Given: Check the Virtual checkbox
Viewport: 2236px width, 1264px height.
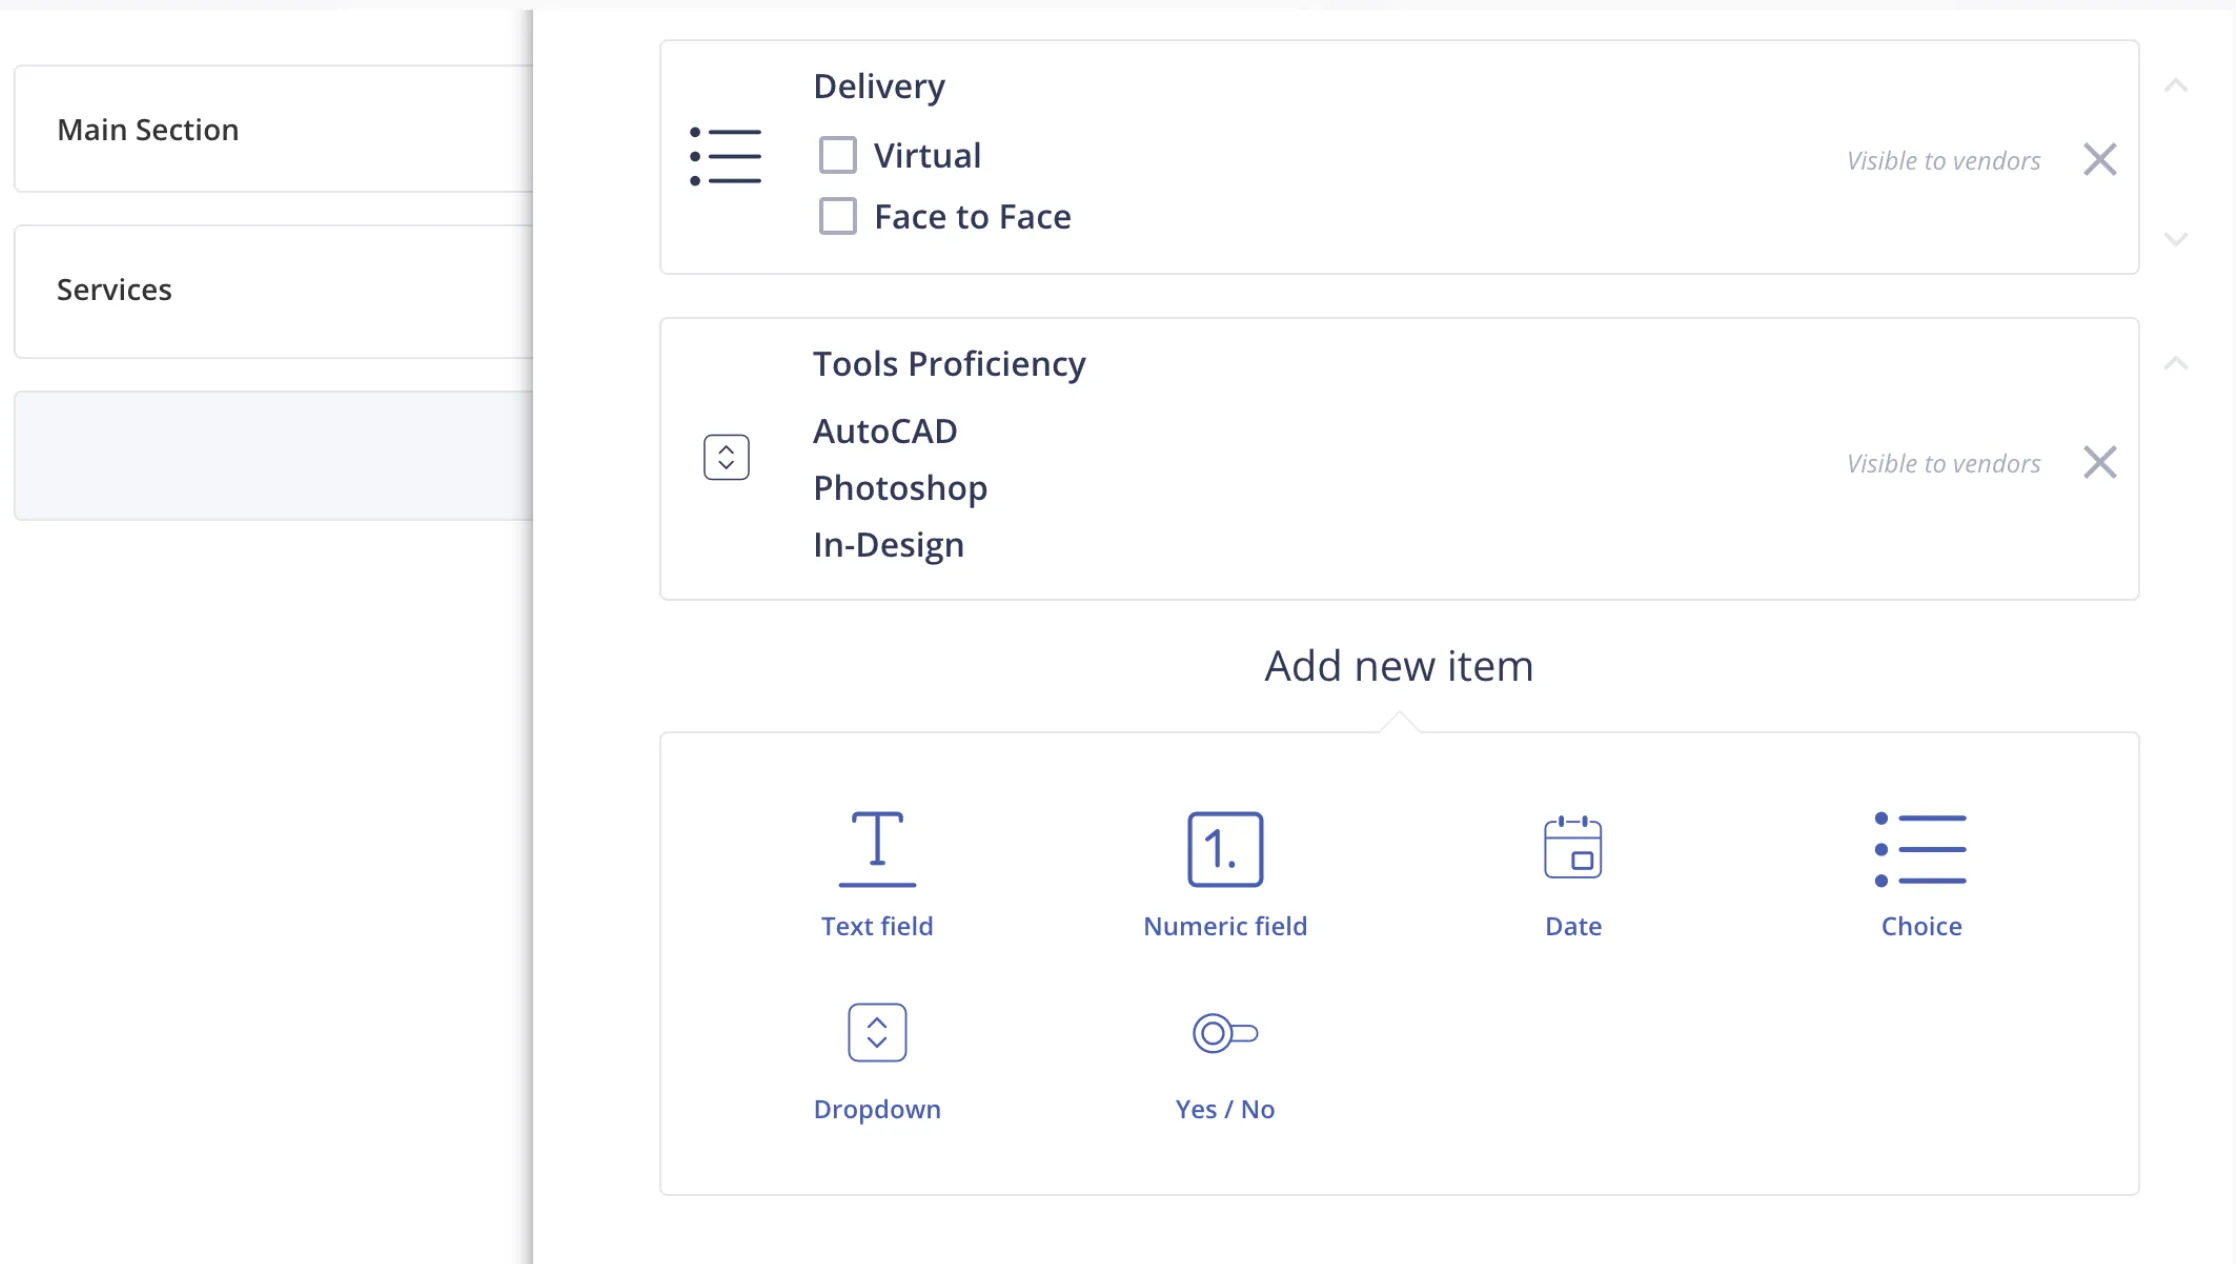Looking at the screenshot, I should point(838,156).
